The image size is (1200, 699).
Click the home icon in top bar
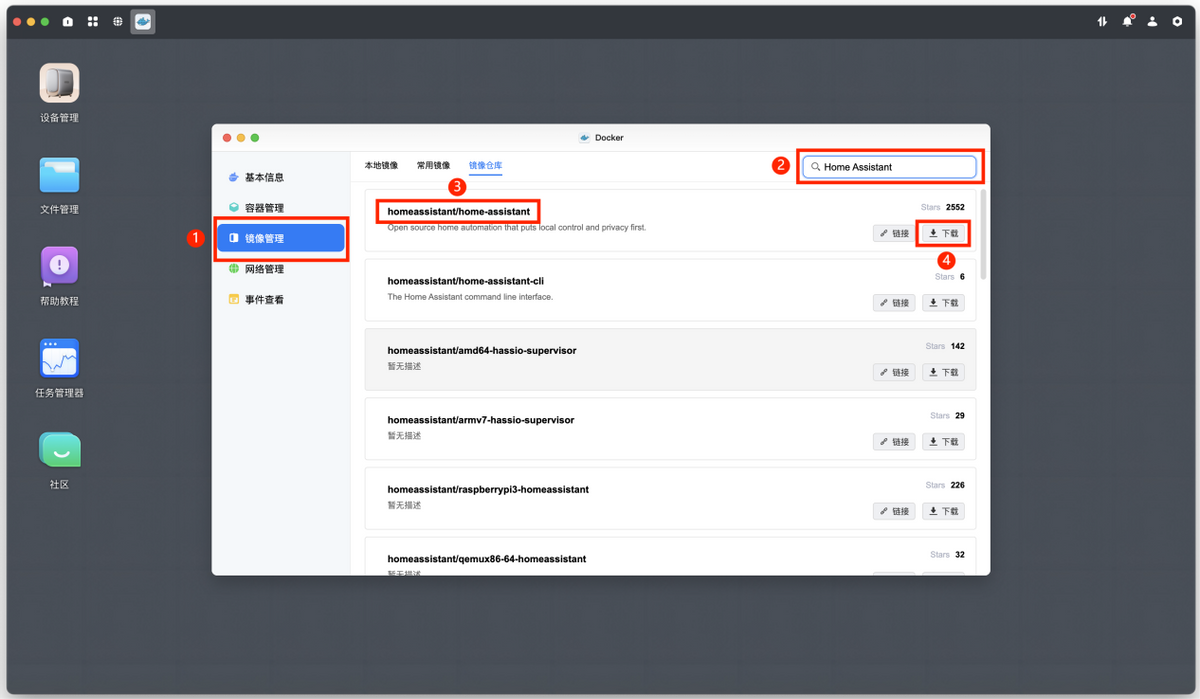pos(67,21)
